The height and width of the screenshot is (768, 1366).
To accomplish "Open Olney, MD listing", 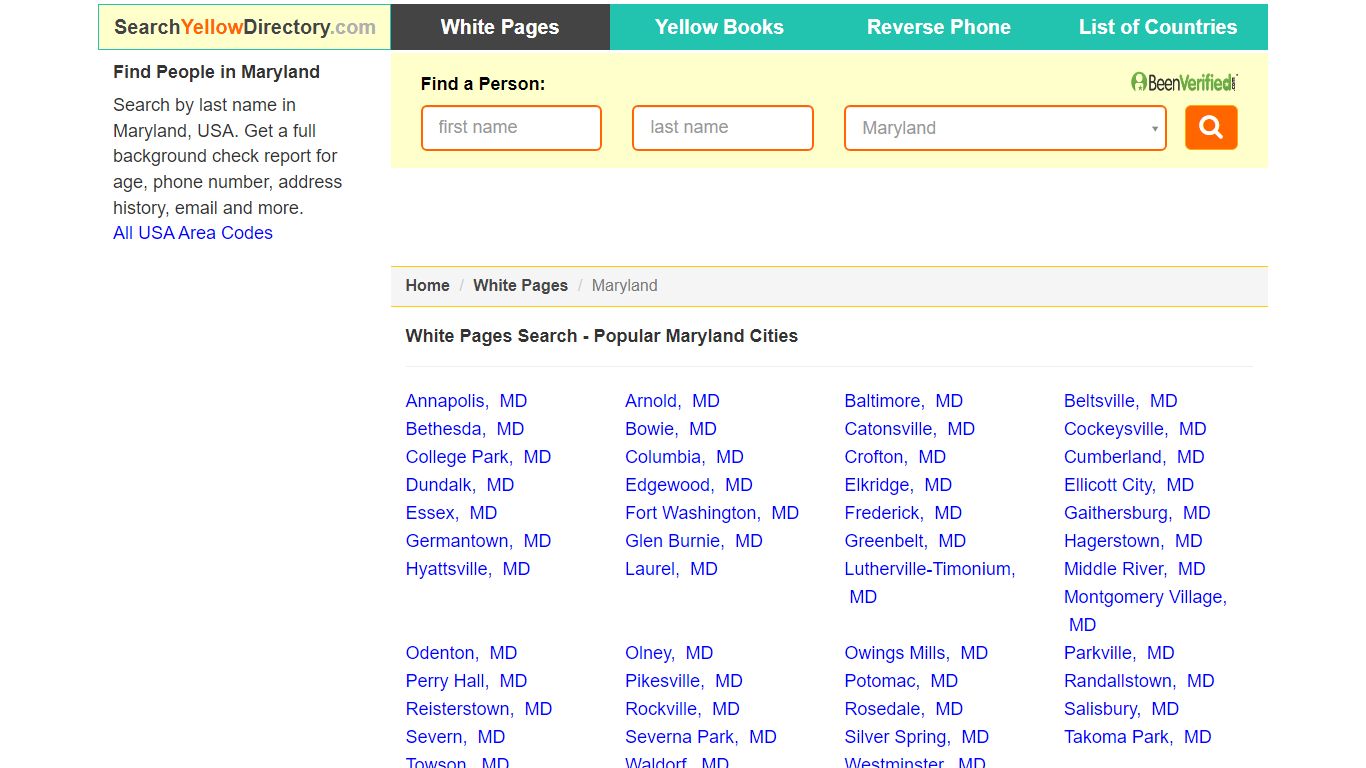I will click(x=669, y=653).
